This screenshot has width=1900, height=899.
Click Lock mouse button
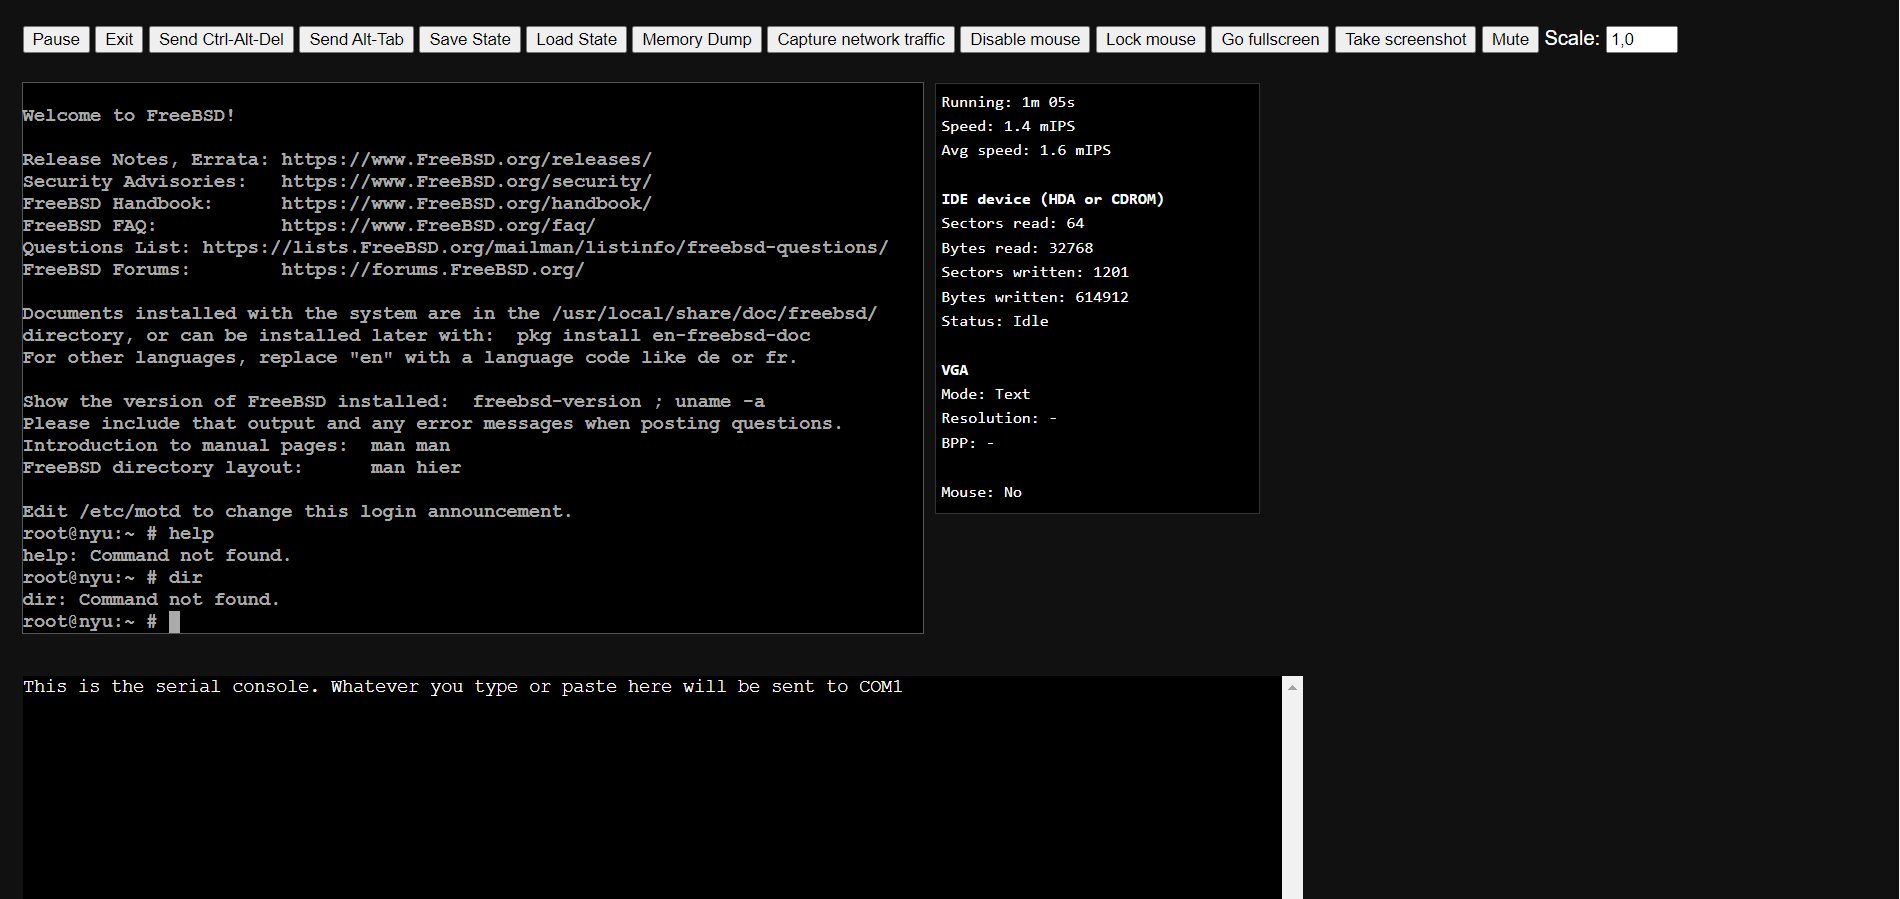pos(1151,39)
